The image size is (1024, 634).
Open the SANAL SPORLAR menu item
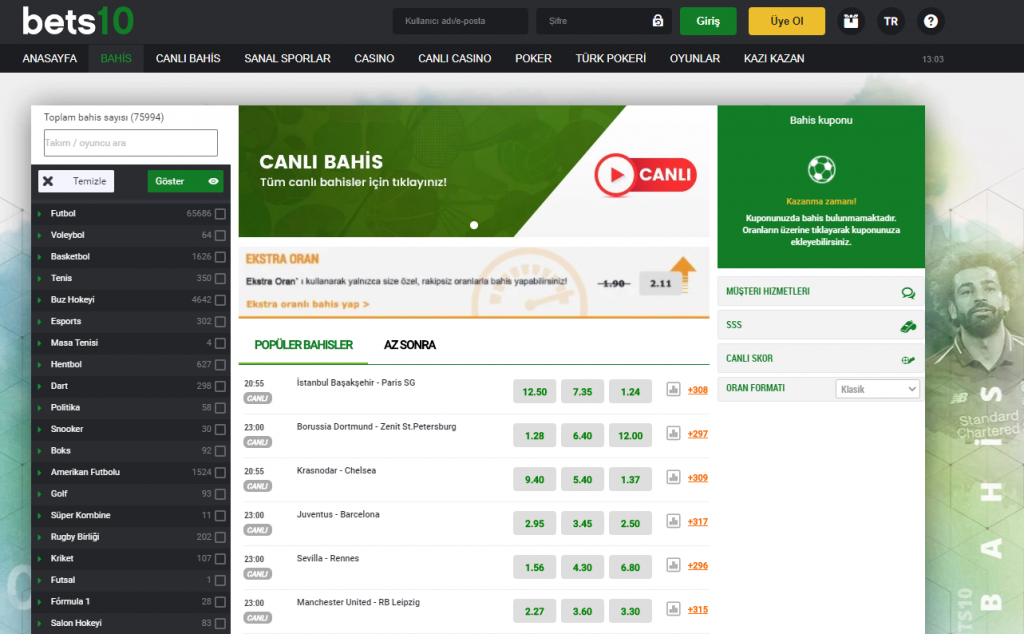[287, 58]
